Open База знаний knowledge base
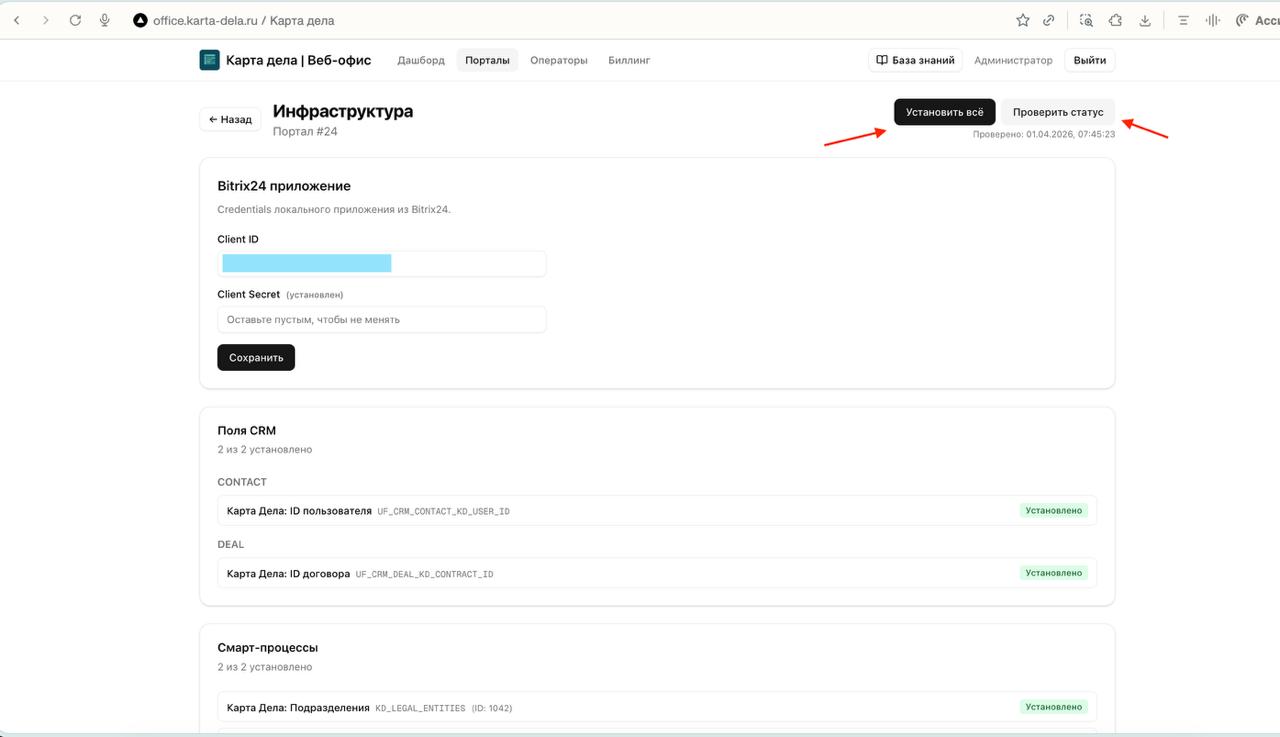The width and height of the screenshot is (1280, 737). coord(915,60)
